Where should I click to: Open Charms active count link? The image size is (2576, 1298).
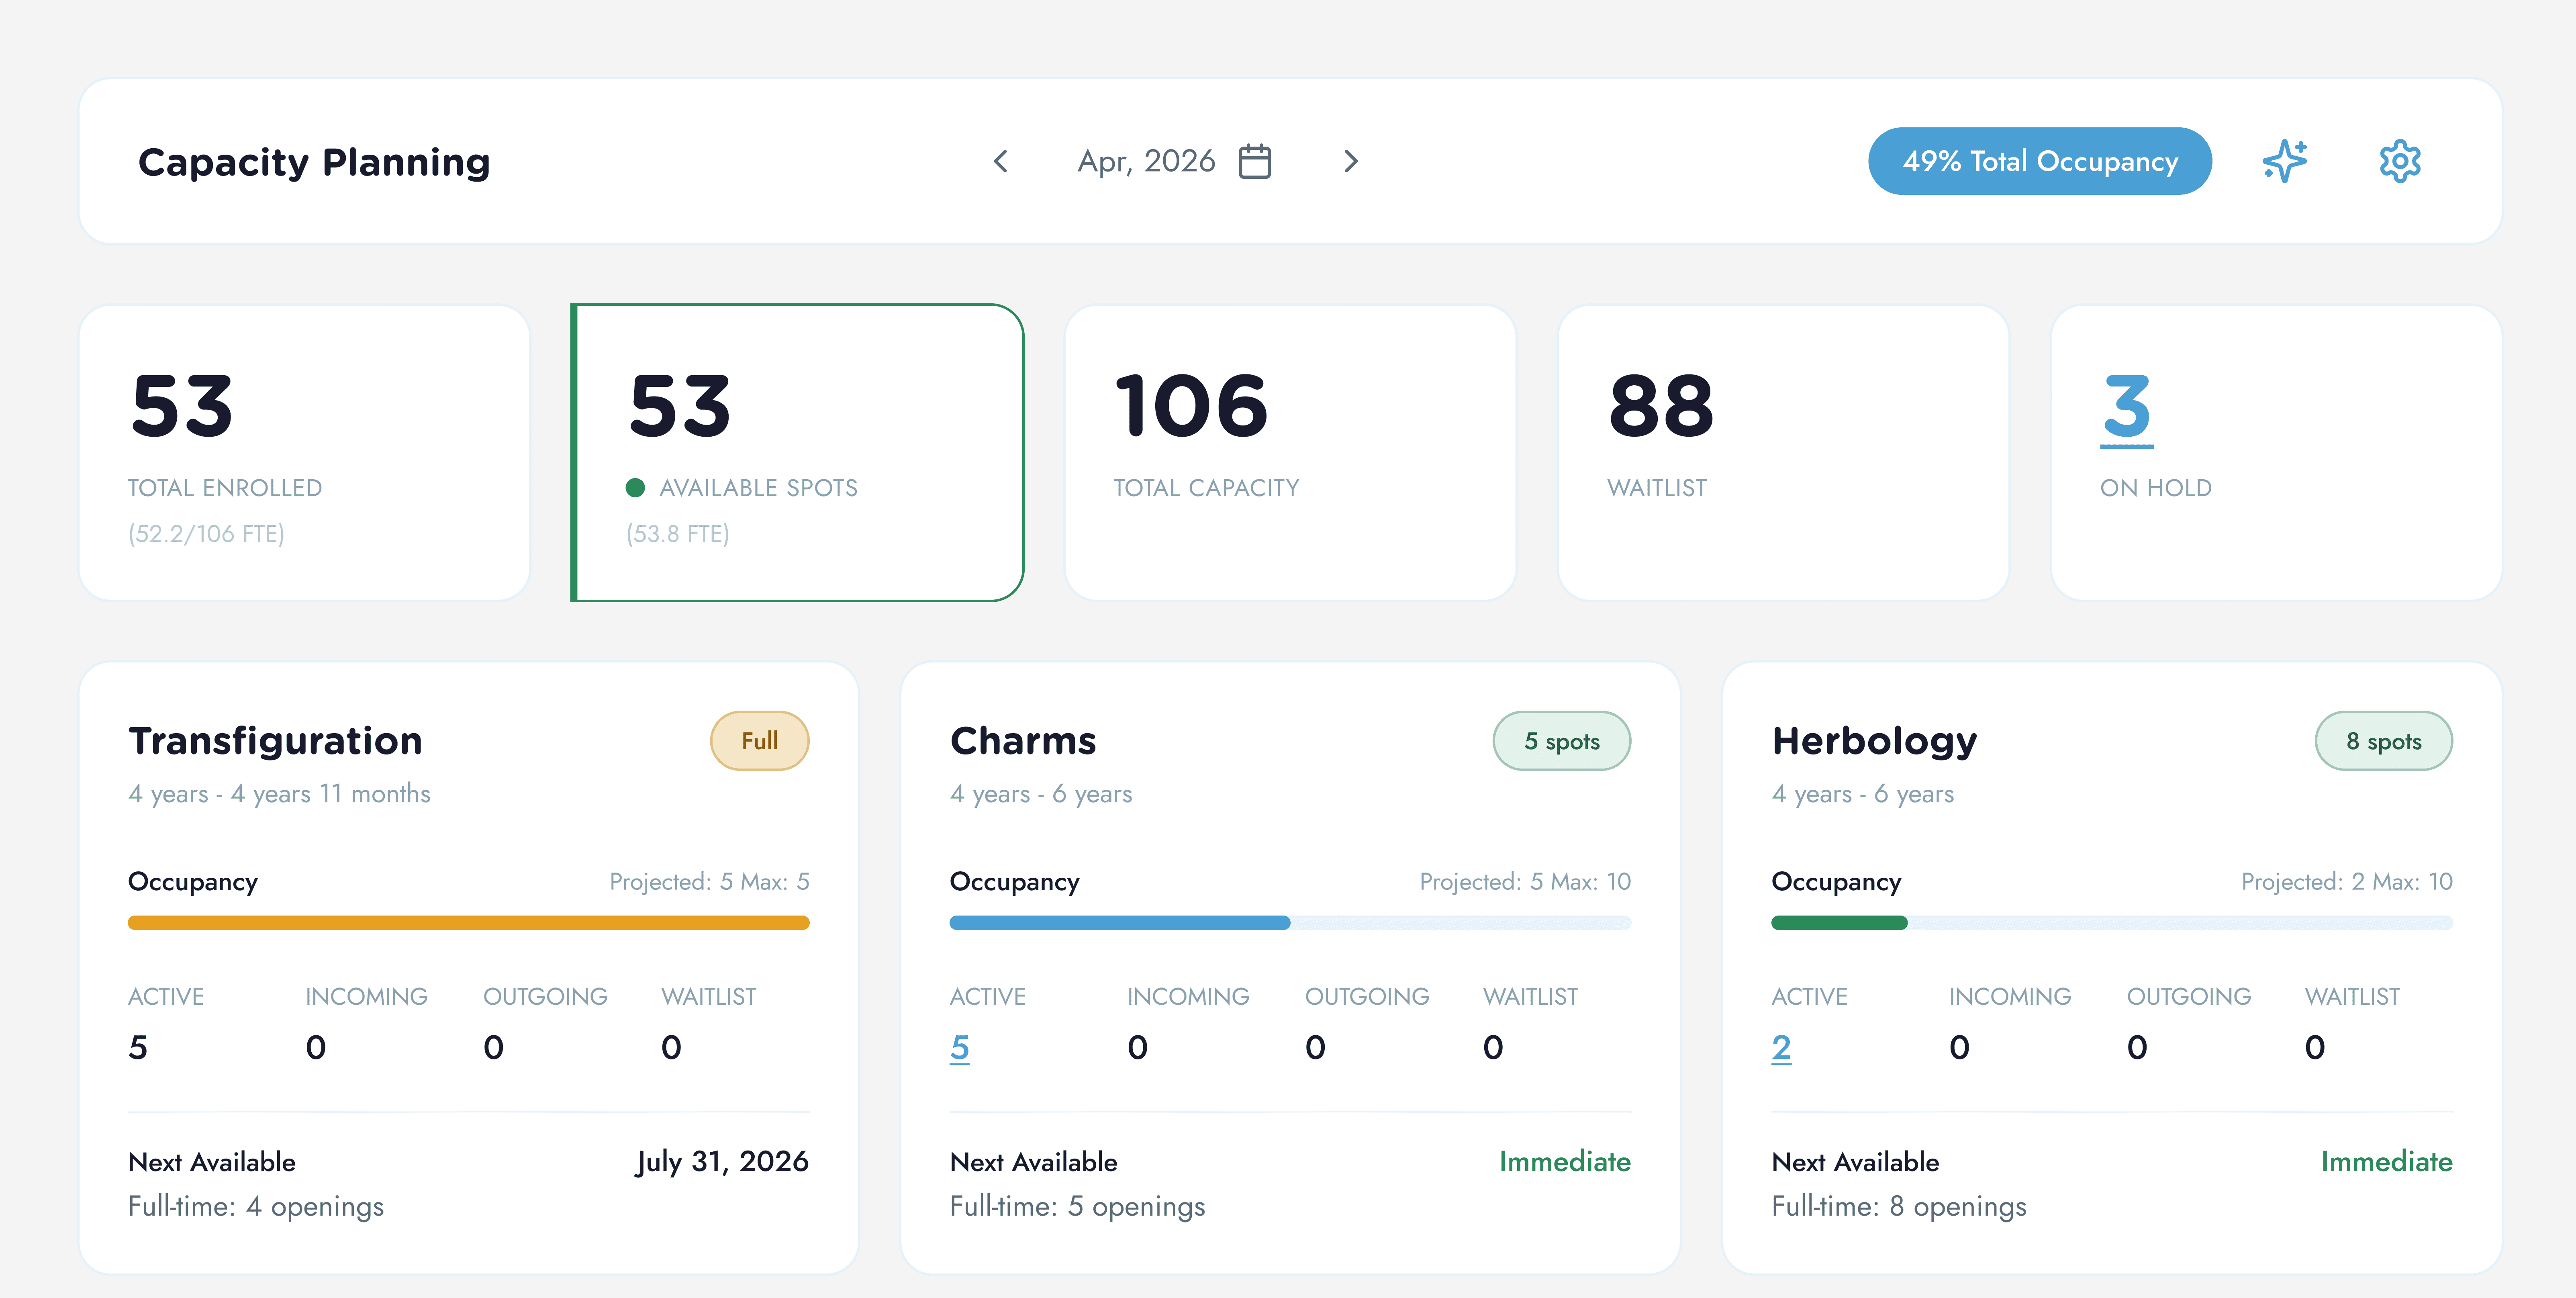click(x=959, y=1047)
